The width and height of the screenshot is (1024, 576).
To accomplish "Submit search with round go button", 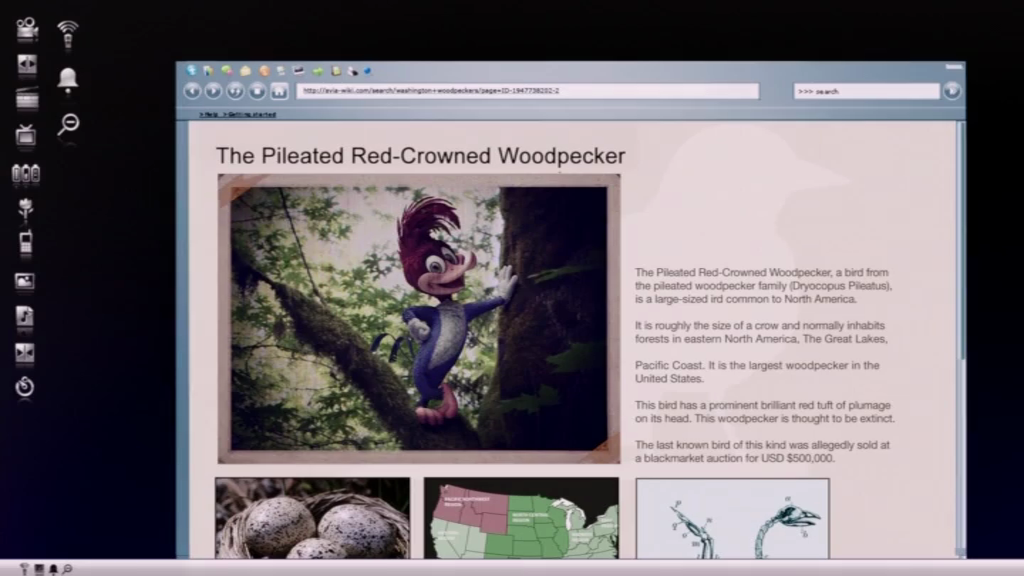I will 952,91.
